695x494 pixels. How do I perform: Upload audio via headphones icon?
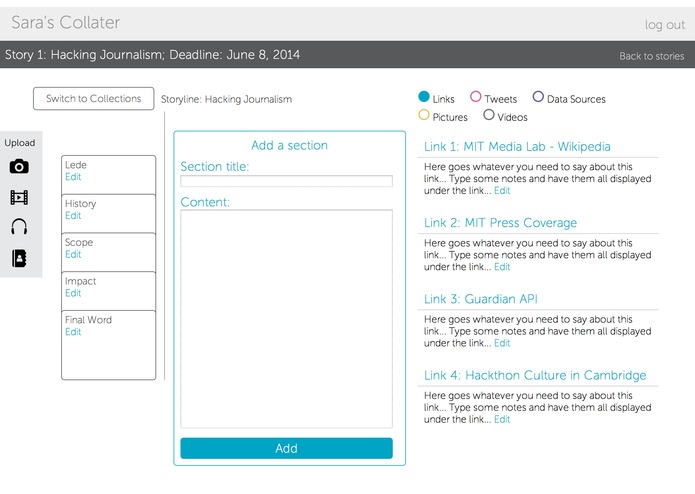coord(19,227)
